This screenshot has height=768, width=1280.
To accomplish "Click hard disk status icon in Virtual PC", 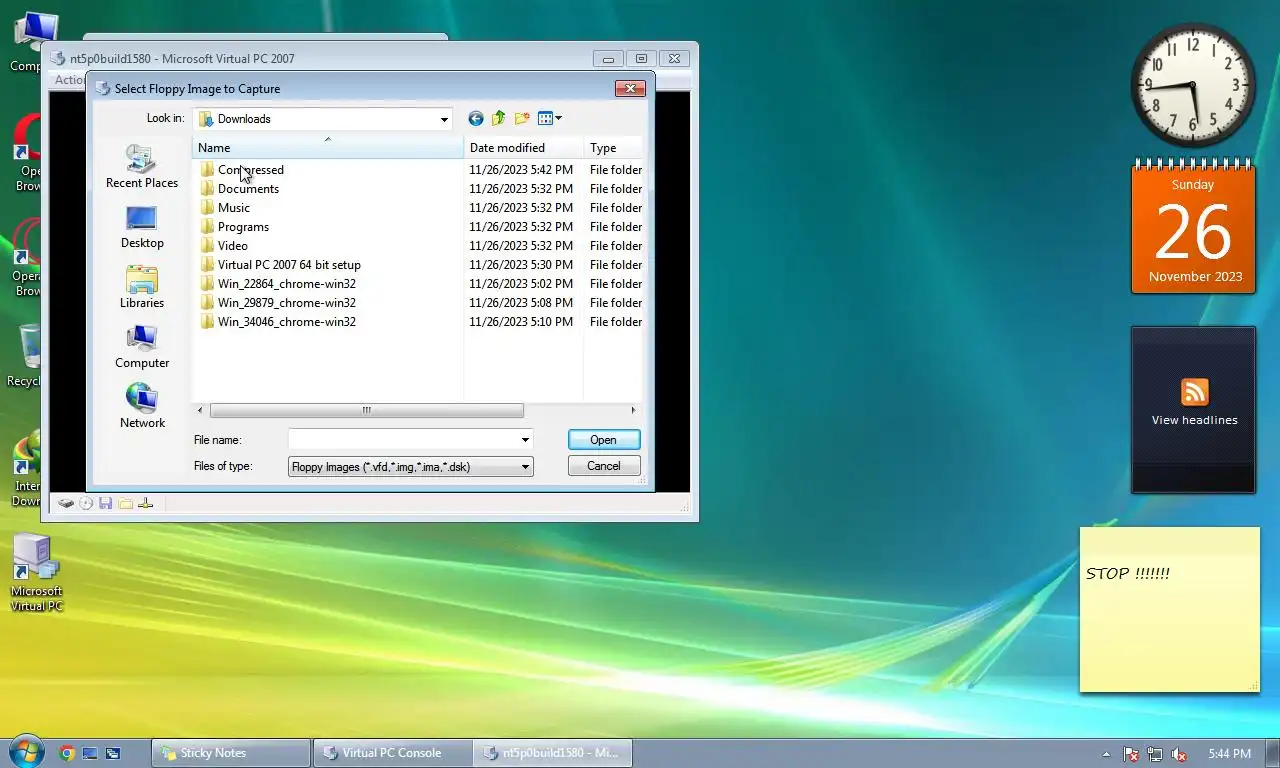I will [x=66, y=503].
